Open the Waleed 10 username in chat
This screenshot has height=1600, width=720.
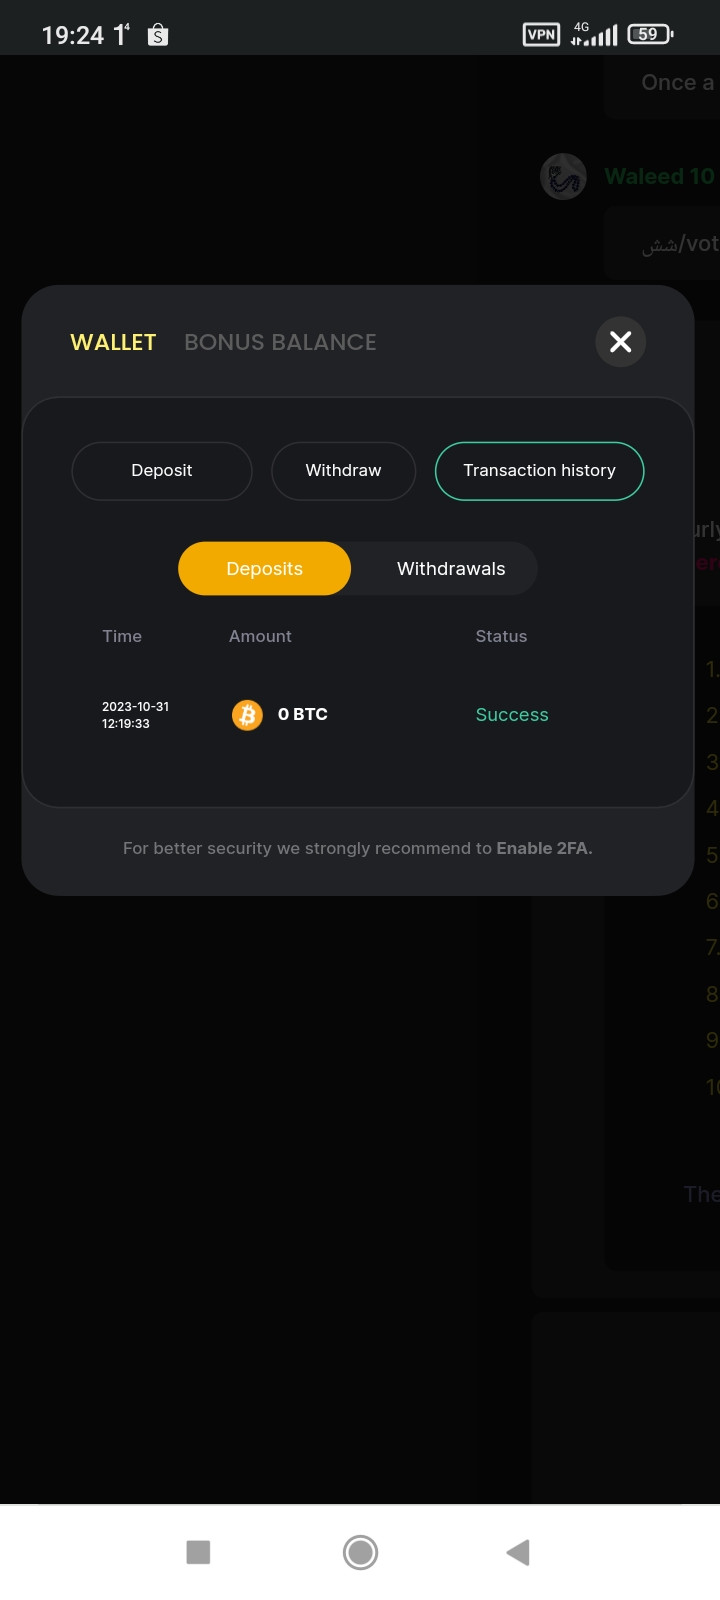click(x=659, y=177)
